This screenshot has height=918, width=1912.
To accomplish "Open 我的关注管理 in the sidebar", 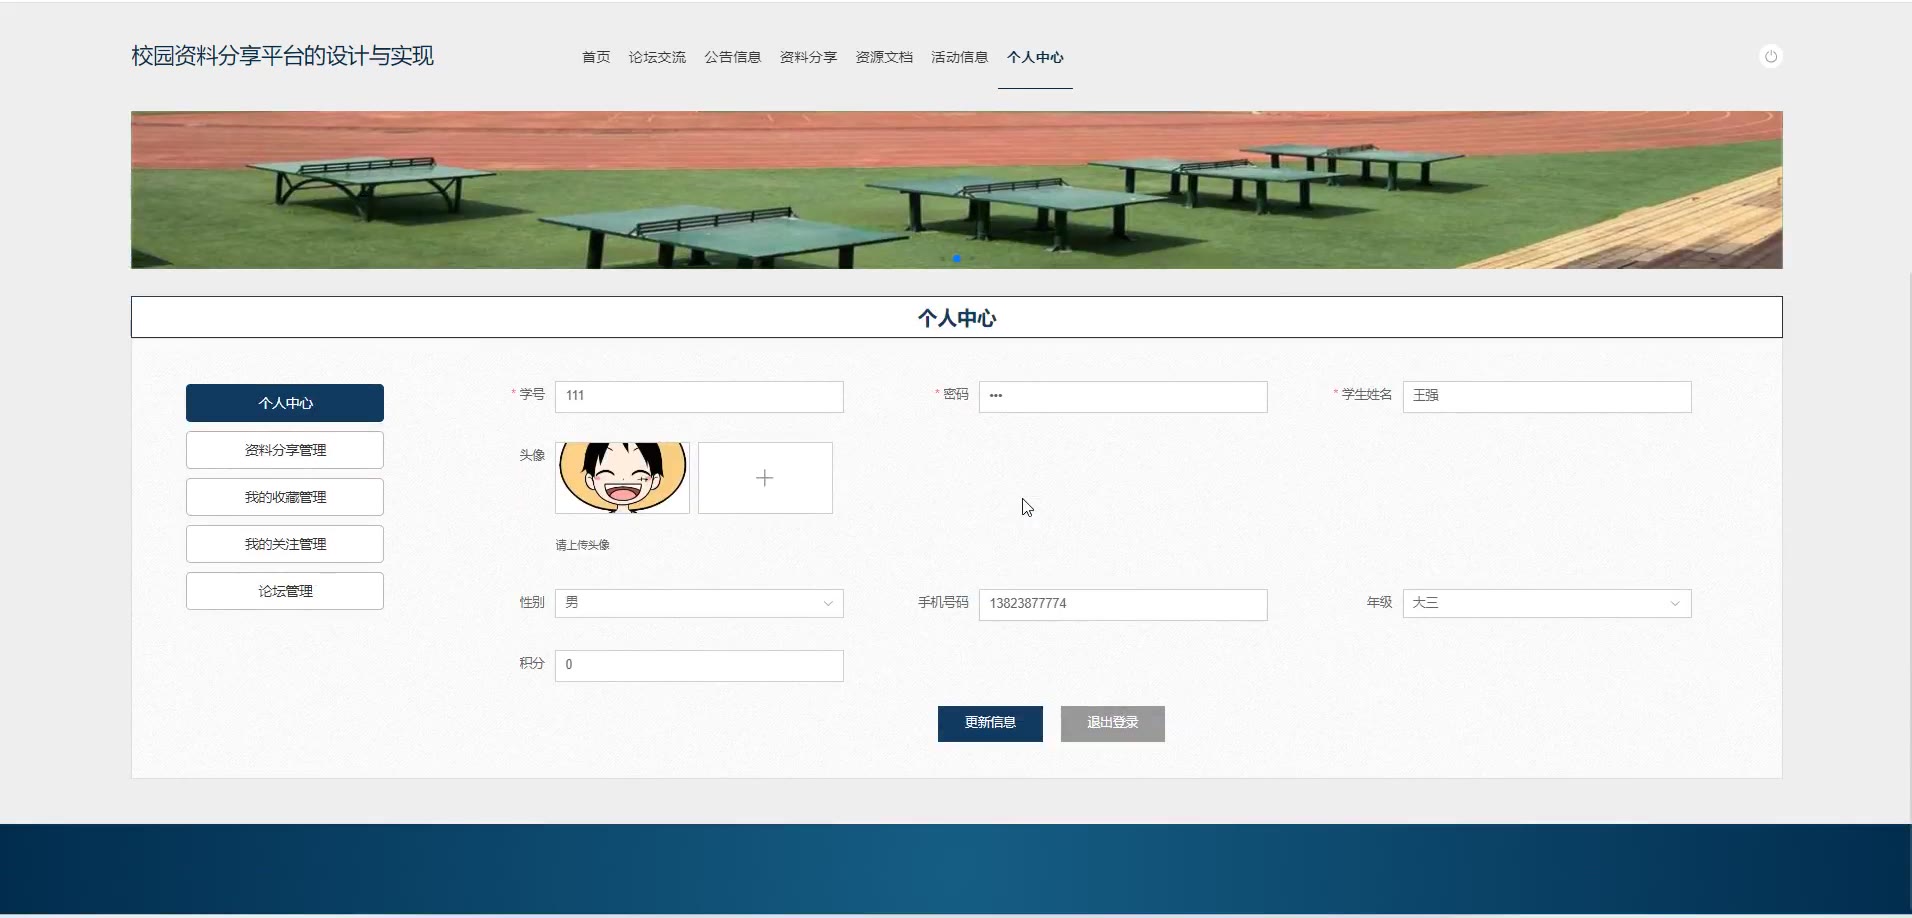I will (x=285, y=544).
